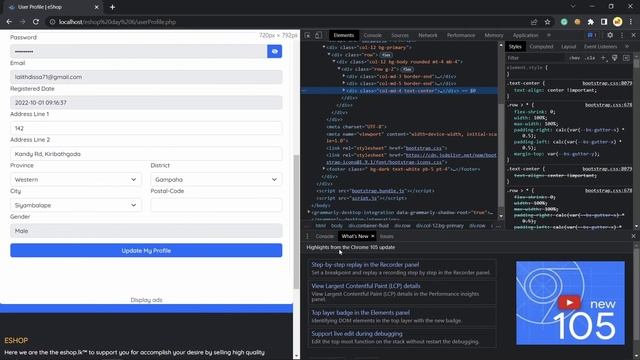Image resolution: width=640 pixels, height=360 pixels.
Task: Close the DevTools panel
Action: coord(633,36)
